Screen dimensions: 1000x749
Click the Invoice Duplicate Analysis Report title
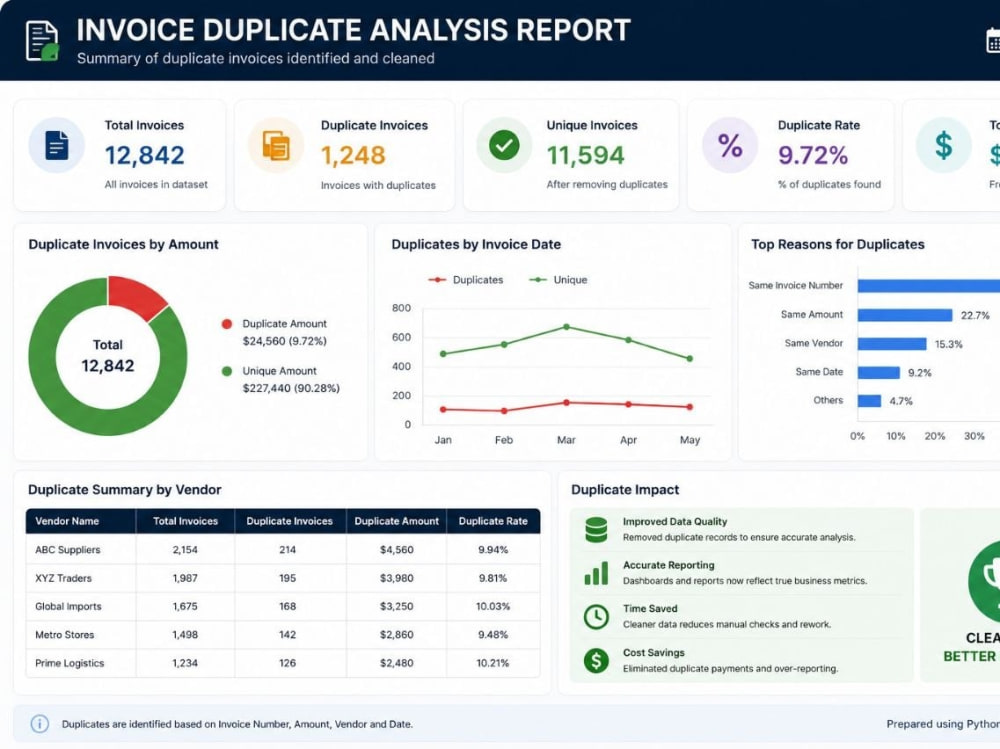coord(353,30)
